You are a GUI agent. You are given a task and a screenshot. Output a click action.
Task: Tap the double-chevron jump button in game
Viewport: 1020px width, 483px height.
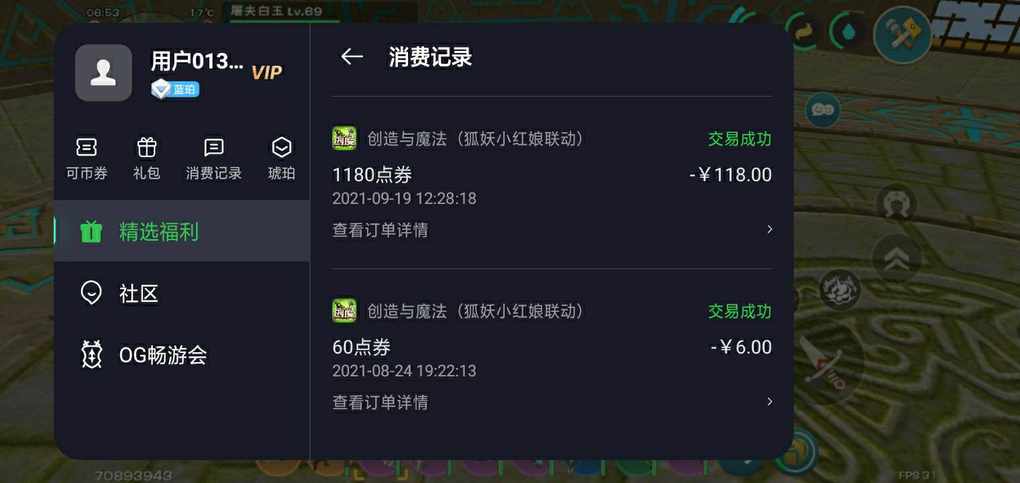point(896,258)
